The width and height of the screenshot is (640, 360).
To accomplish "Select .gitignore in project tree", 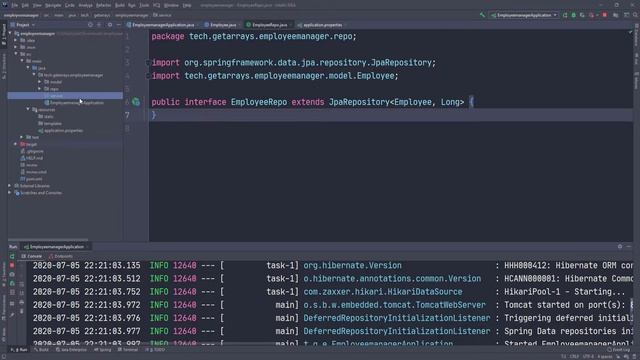I will (x=32, y=151).
